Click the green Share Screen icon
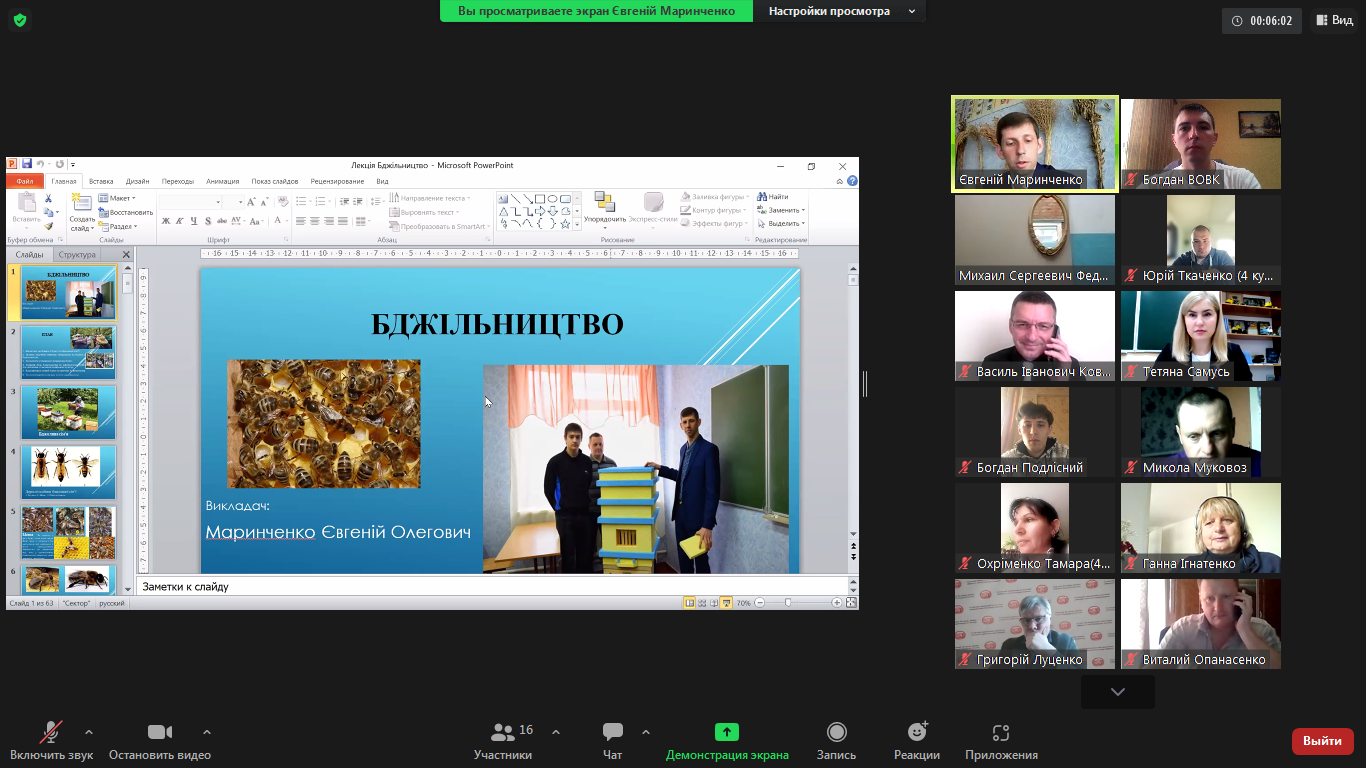The width and height of the screenshot is (1366, 768). click(727, 733)
